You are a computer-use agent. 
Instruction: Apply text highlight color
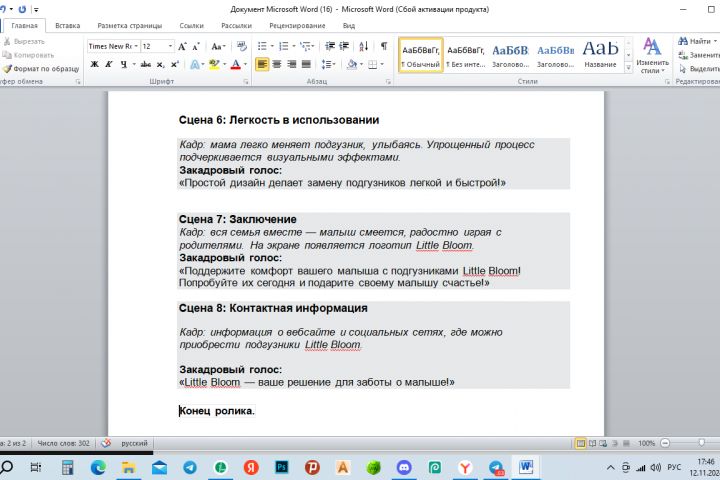coord(214,64)
